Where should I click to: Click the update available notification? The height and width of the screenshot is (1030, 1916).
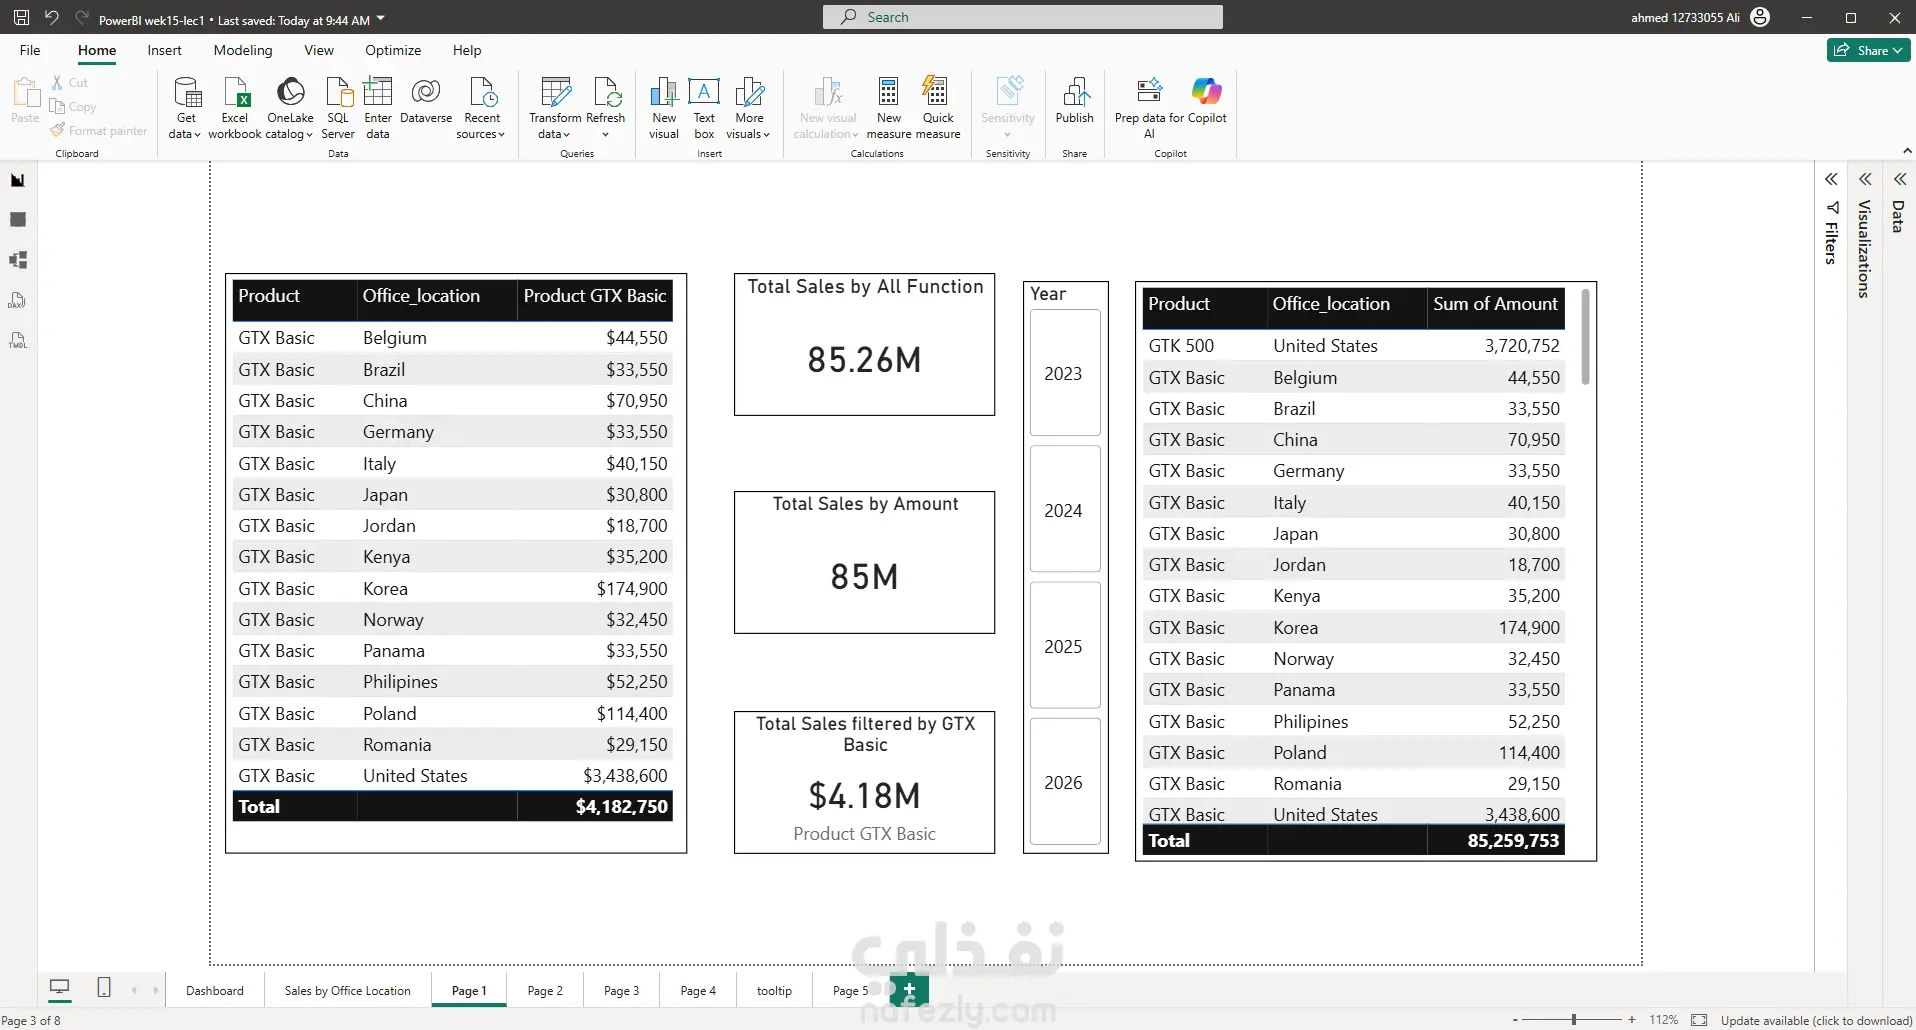[x=1816, y=1020]
